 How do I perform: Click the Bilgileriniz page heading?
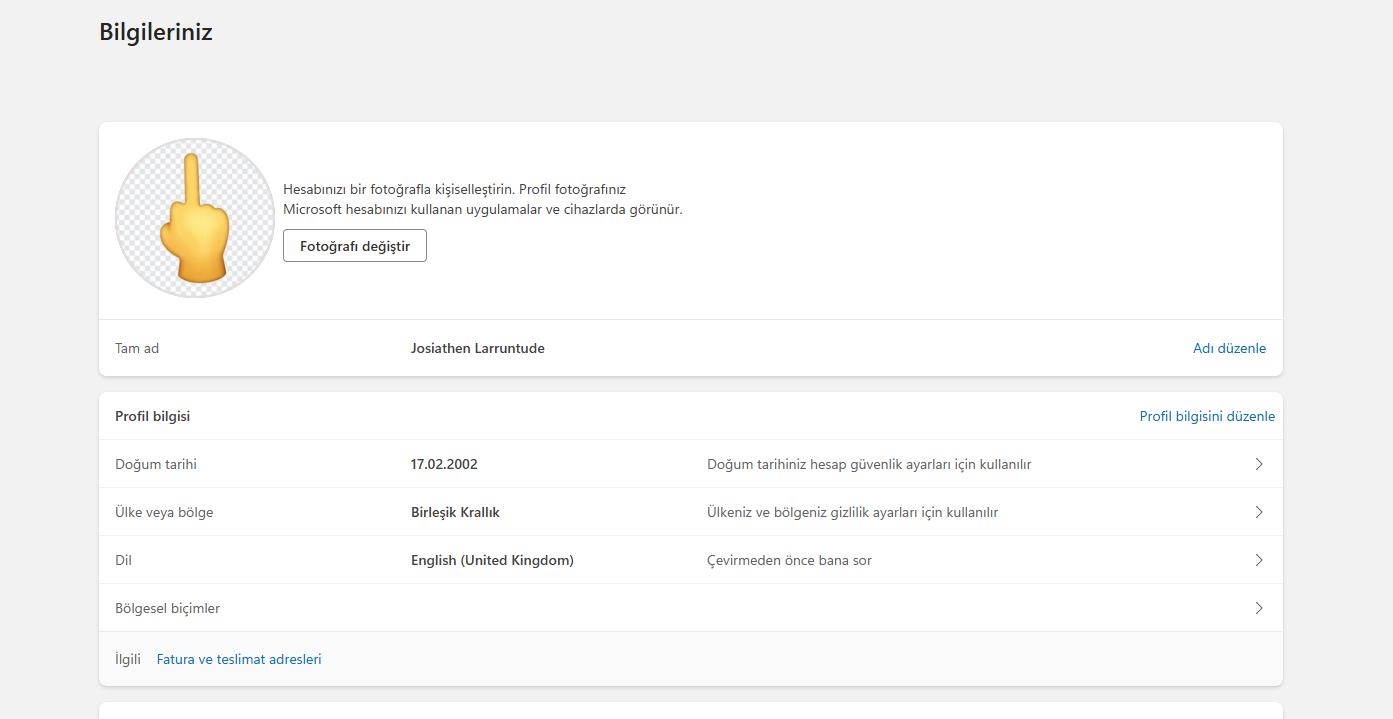point(156,32)
